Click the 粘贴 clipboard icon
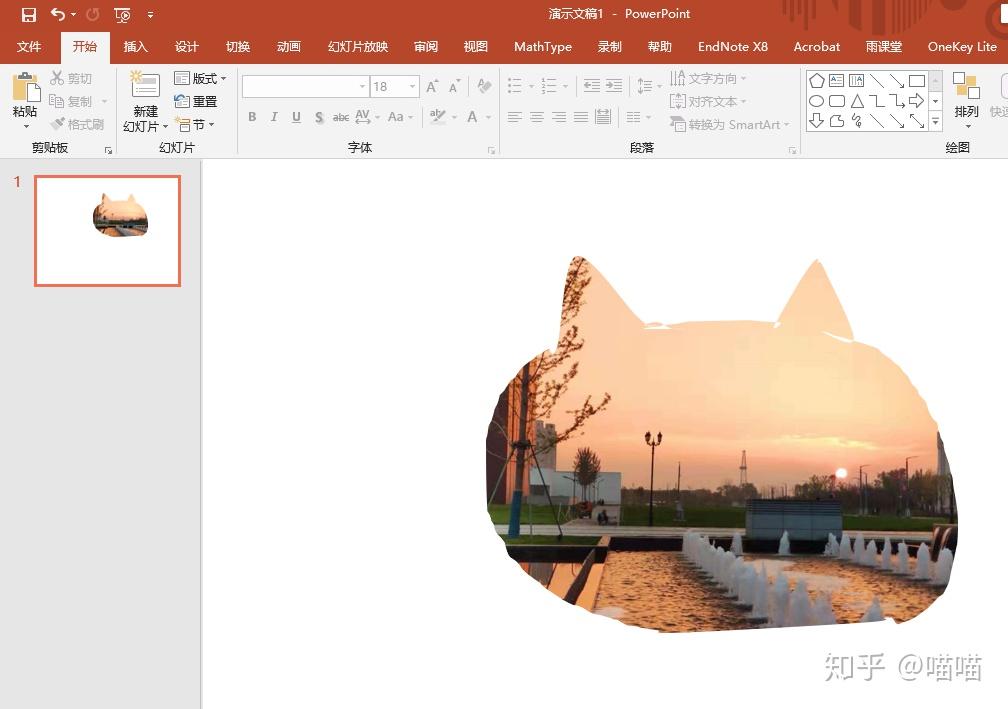 click(26, 88)
